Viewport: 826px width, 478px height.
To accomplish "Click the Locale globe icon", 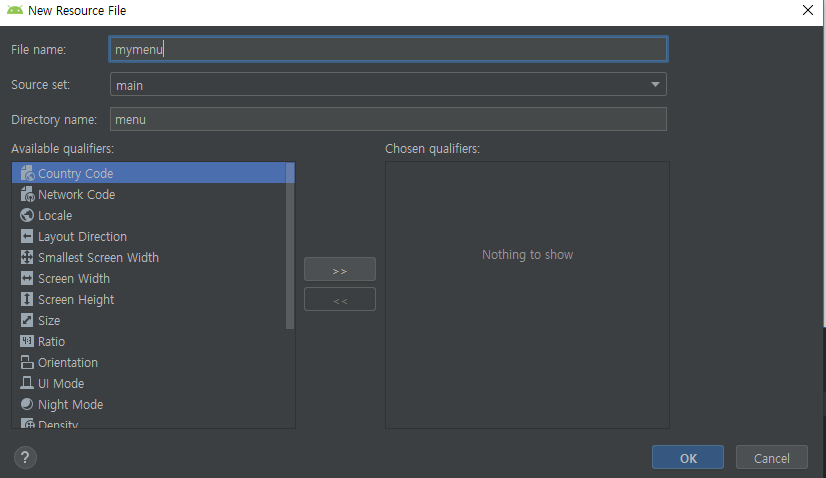I will tap(27, 215).
